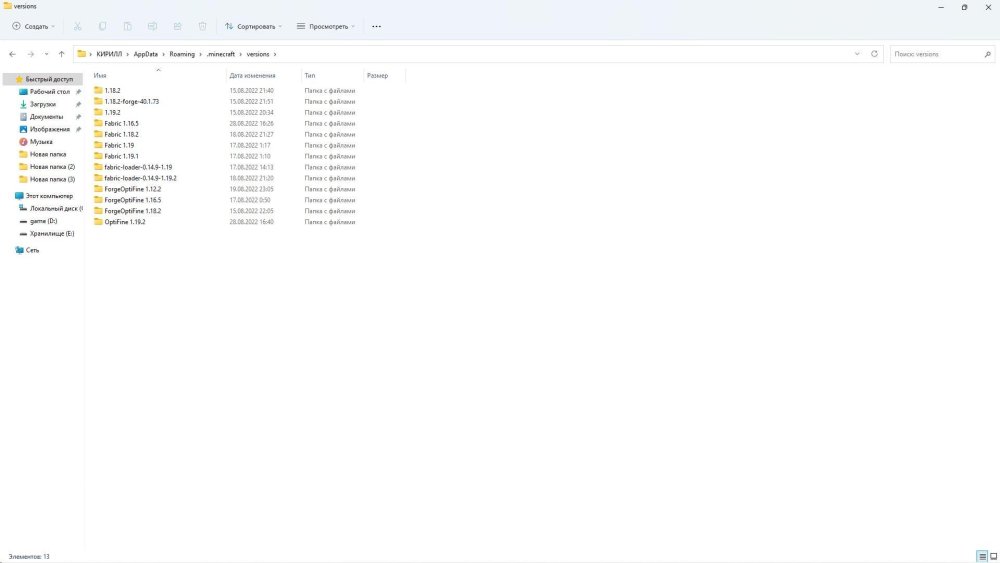Image resolution: width=1000 pixels, height=563 pixels.
Task: Select folder ForgeOptiFine 1.18.2
Action: tap(133, 211)
